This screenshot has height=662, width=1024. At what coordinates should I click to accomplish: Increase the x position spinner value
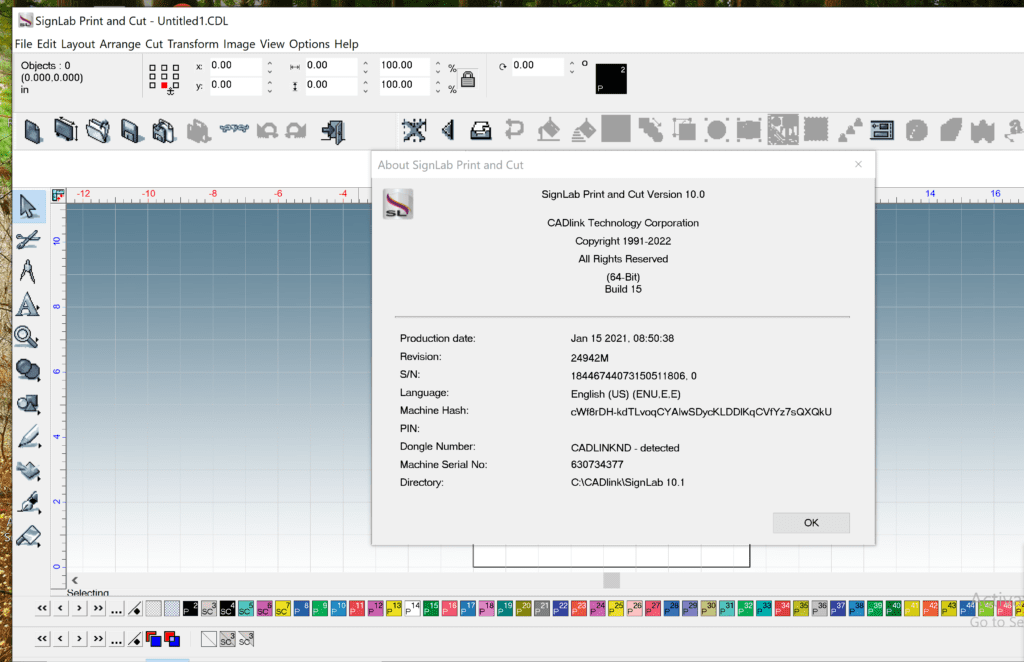[x=269, y=62]
